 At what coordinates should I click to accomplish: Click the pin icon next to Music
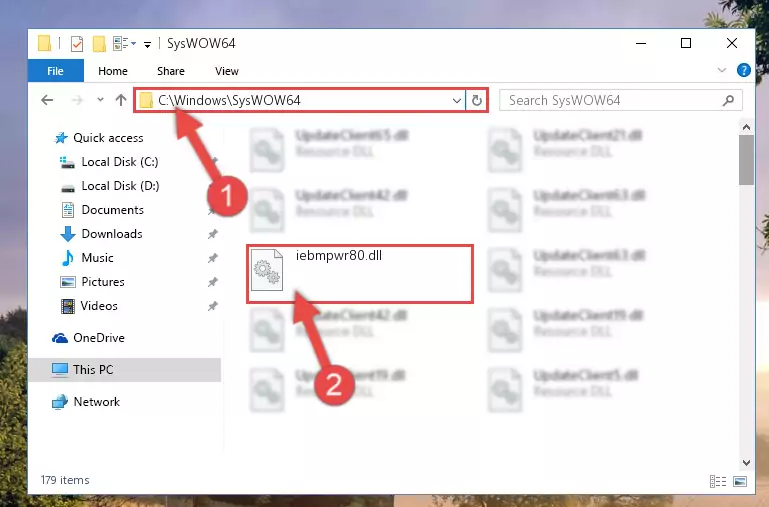point(212,258)
